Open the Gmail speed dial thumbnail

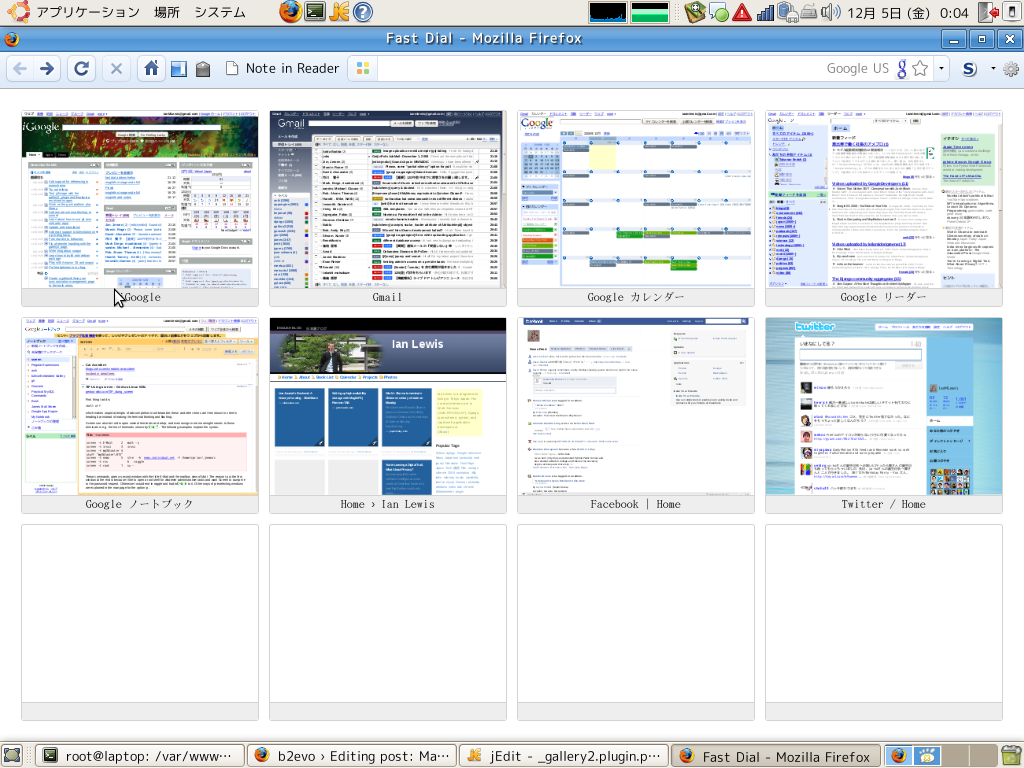click(x=388, y=200)
